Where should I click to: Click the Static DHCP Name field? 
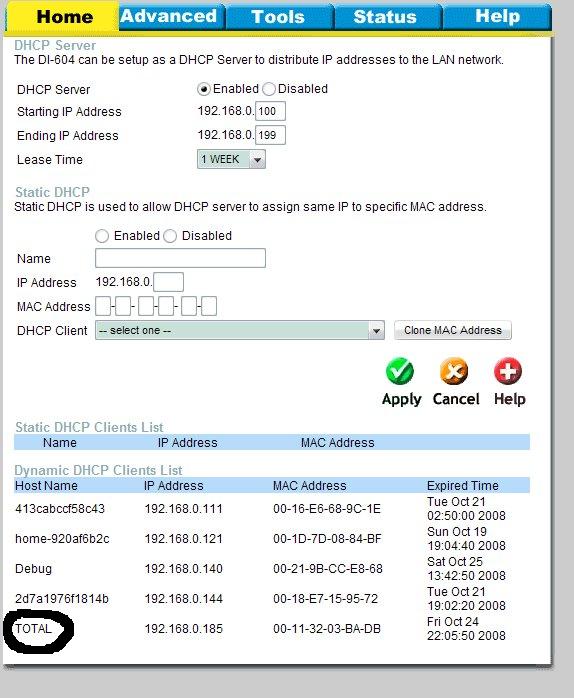[x=180, y=258]
